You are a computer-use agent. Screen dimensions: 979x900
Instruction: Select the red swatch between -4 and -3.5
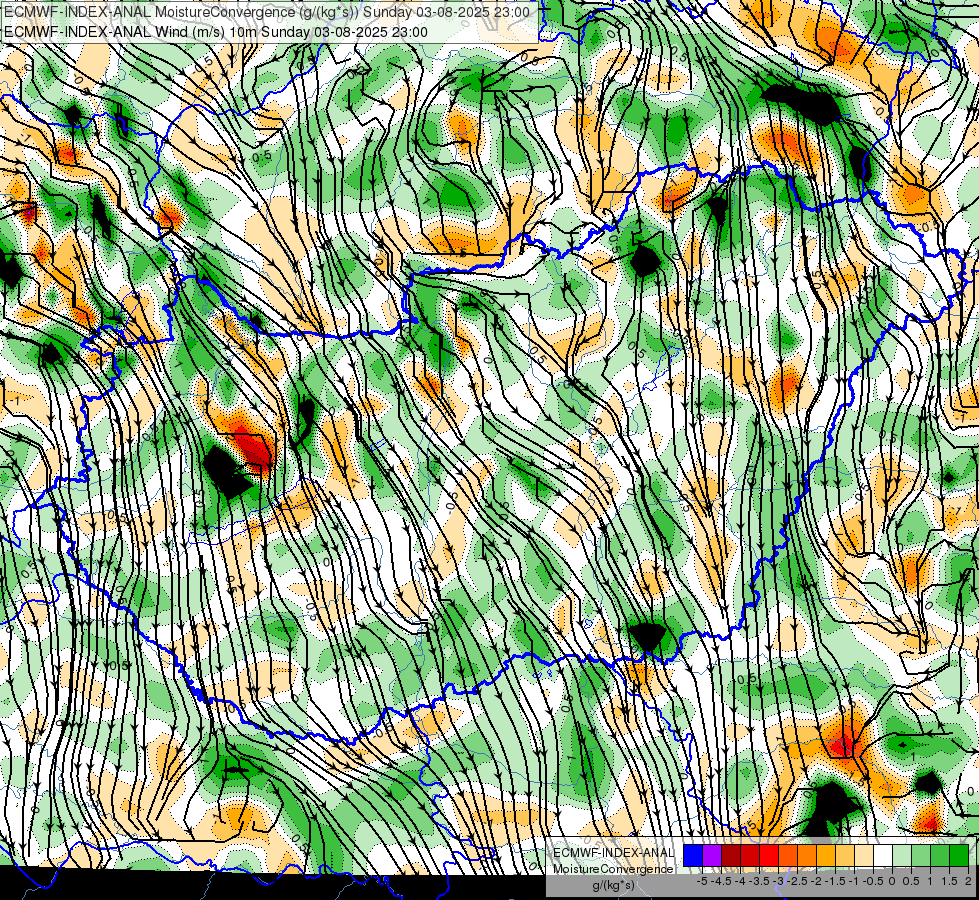pyautogui.click(x=750, y=855)
